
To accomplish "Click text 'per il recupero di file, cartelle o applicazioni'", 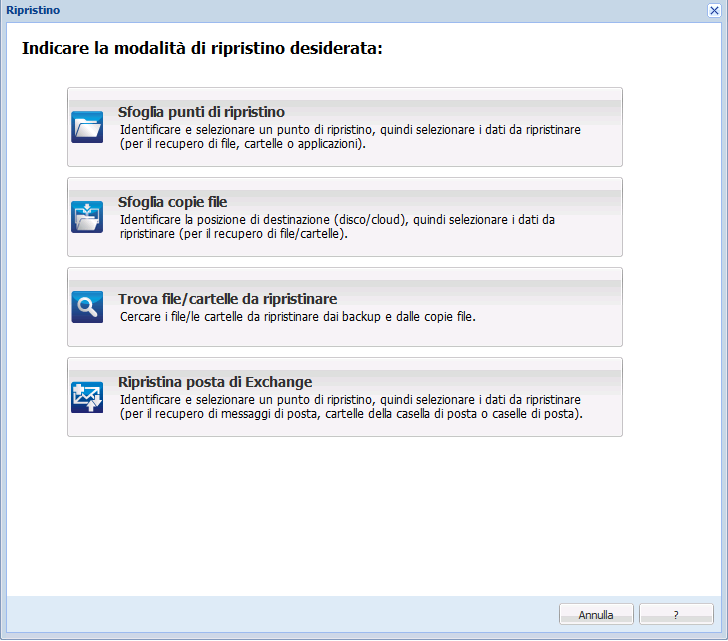I will (x=243, y=144).
